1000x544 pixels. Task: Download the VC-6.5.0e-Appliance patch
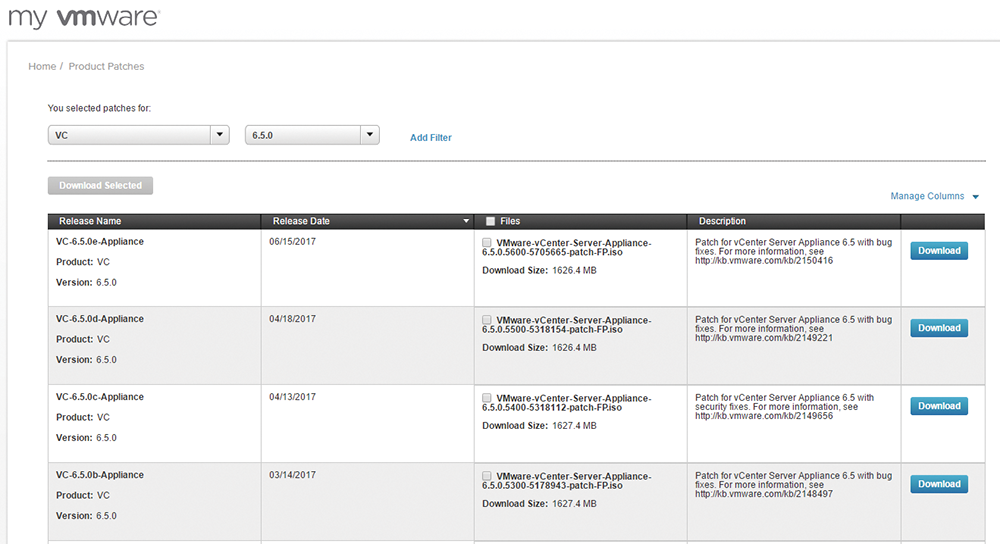coord(938,251)
